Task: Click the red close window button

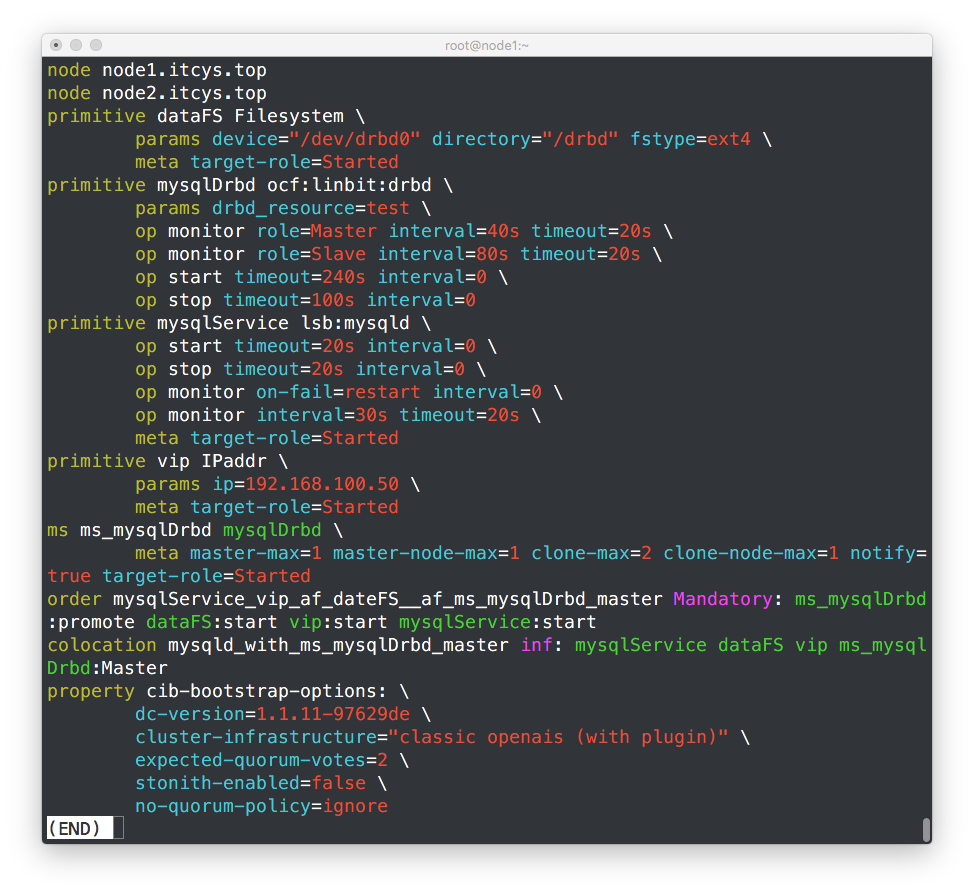Action: click(56, 45)
